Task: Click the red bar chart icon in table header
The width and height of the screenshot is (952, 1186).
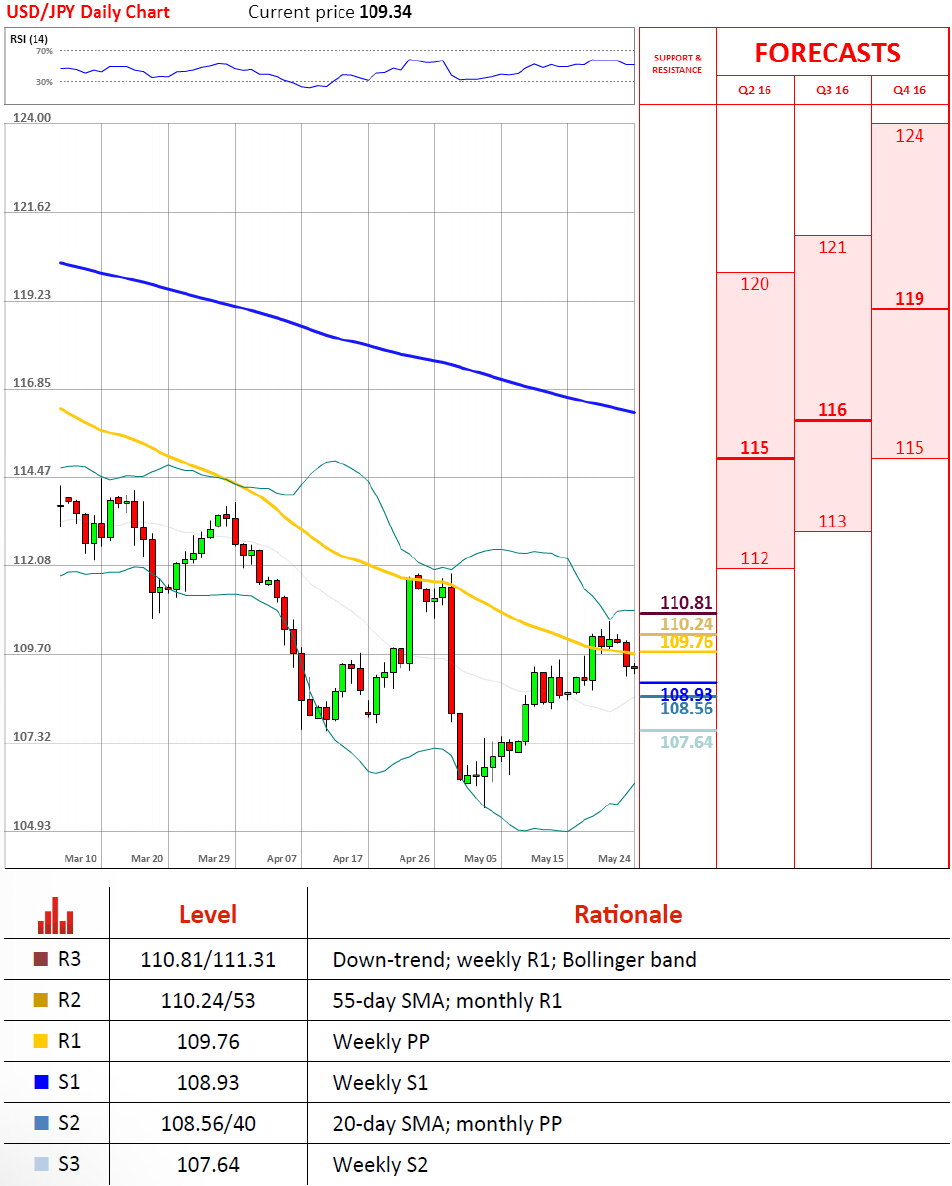Action: [x=55, y=914]
